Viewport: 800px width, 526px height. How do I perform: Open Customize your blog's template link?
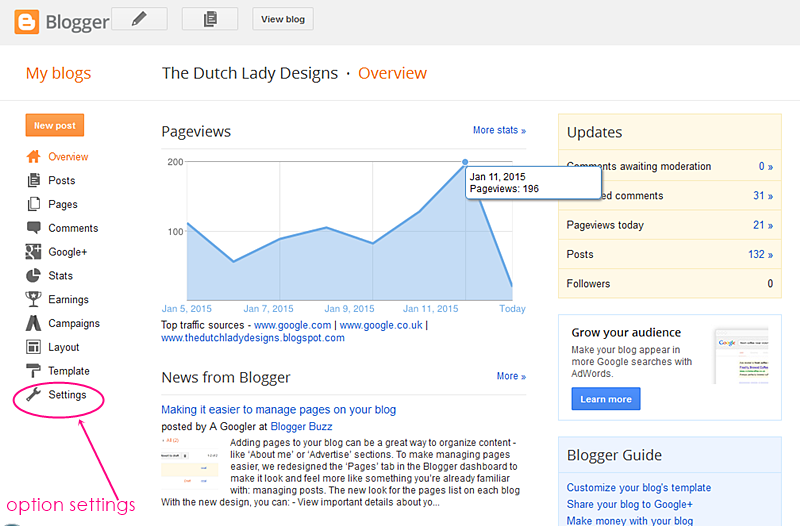point(639,487)
